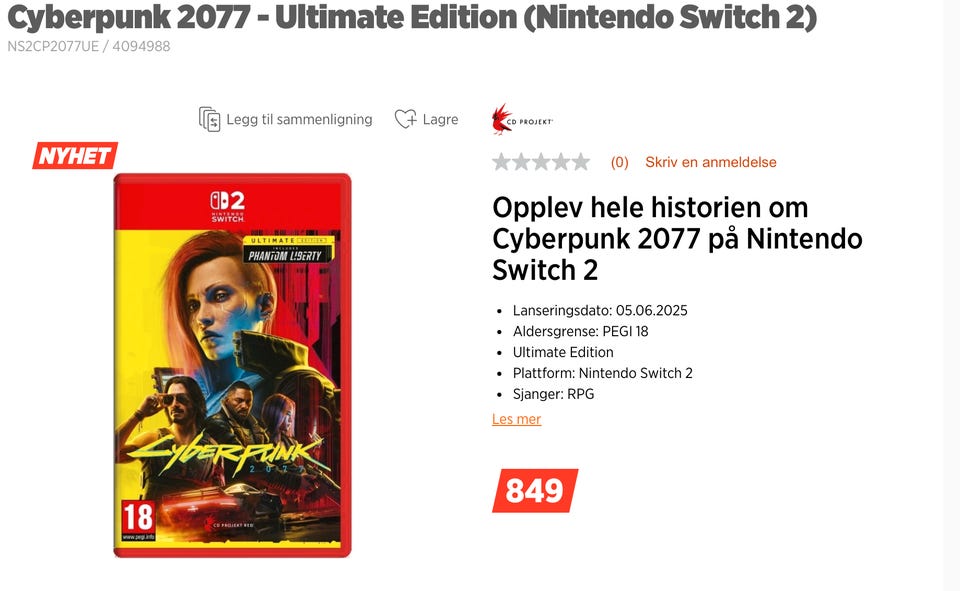Click the compare icon beside Legg til sammenligning
Viewport: 960px width, 591px height.
209,119
